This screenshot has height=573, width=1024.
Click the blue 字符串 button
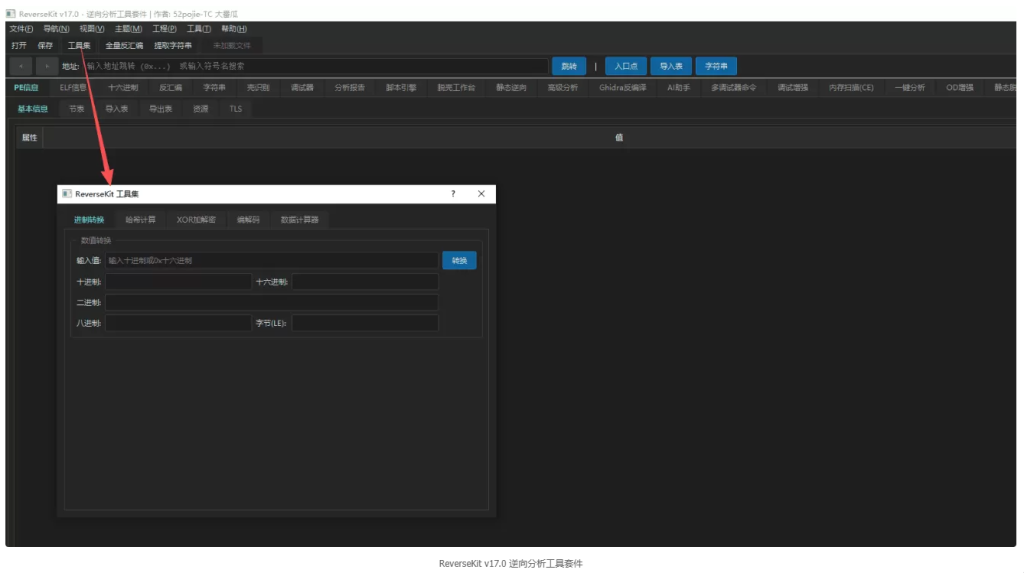(716, 66)
